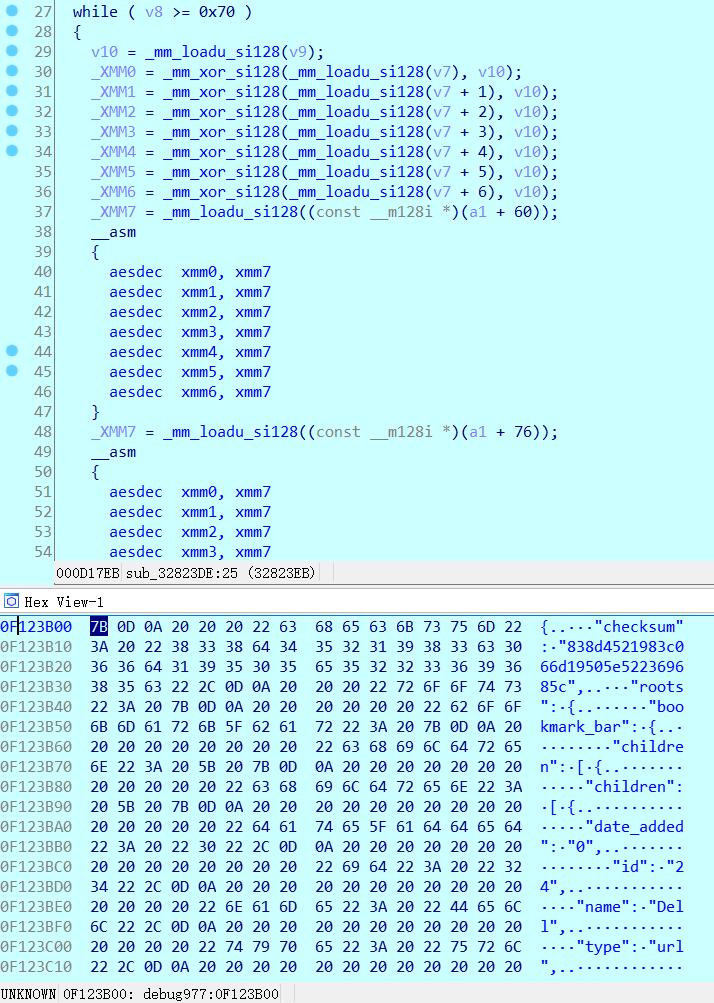The height and width of the screenshot is (1003, 714).
Task: Click the 'while ( v8 >= 0x70 )' statement
Action: [162, 12]
